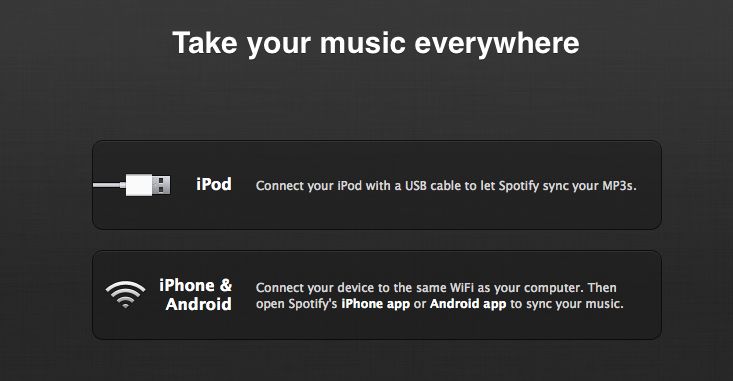Click the iPod USB sync description sentence
733x381 pixels.
(x=446, y=186)
